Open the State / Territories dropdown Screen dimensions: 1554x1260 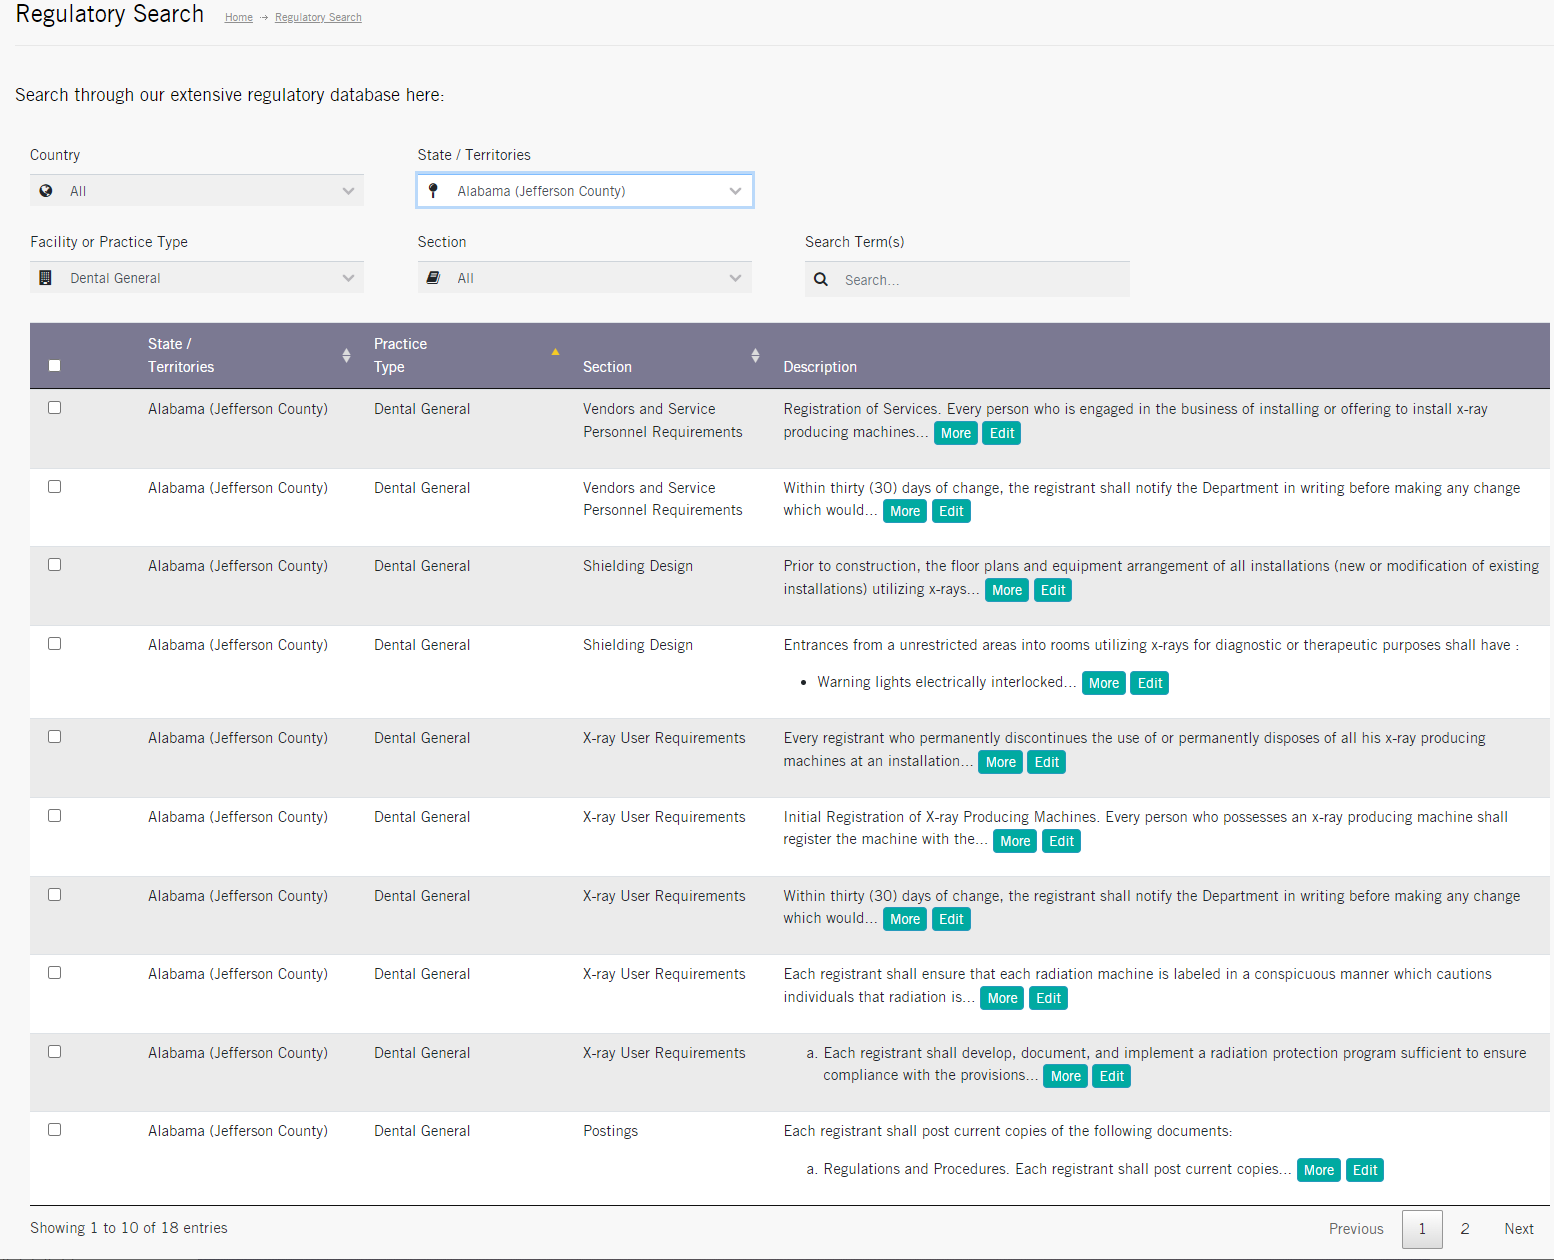(x=585, y=191)
